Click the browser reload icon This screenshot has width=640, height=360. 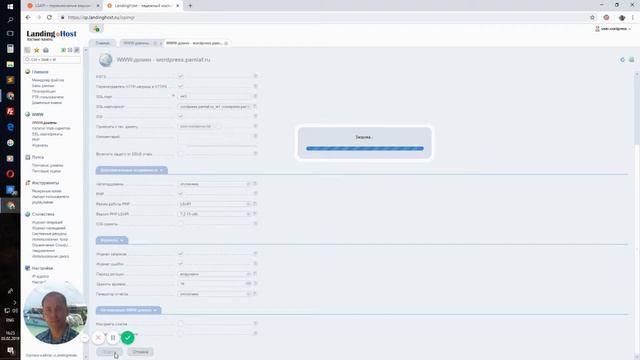[x=49, y=17]
